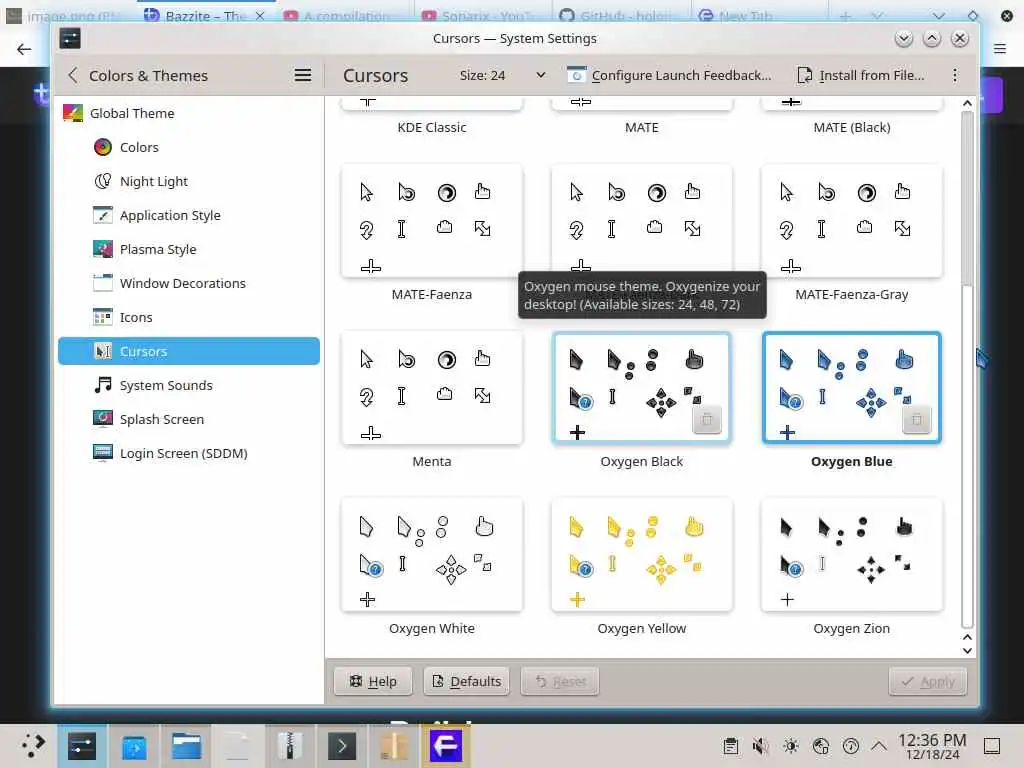Click scrollbar up arrow at top
Viewport: 1024px width, 768px height.
click(x=967, y=103)
